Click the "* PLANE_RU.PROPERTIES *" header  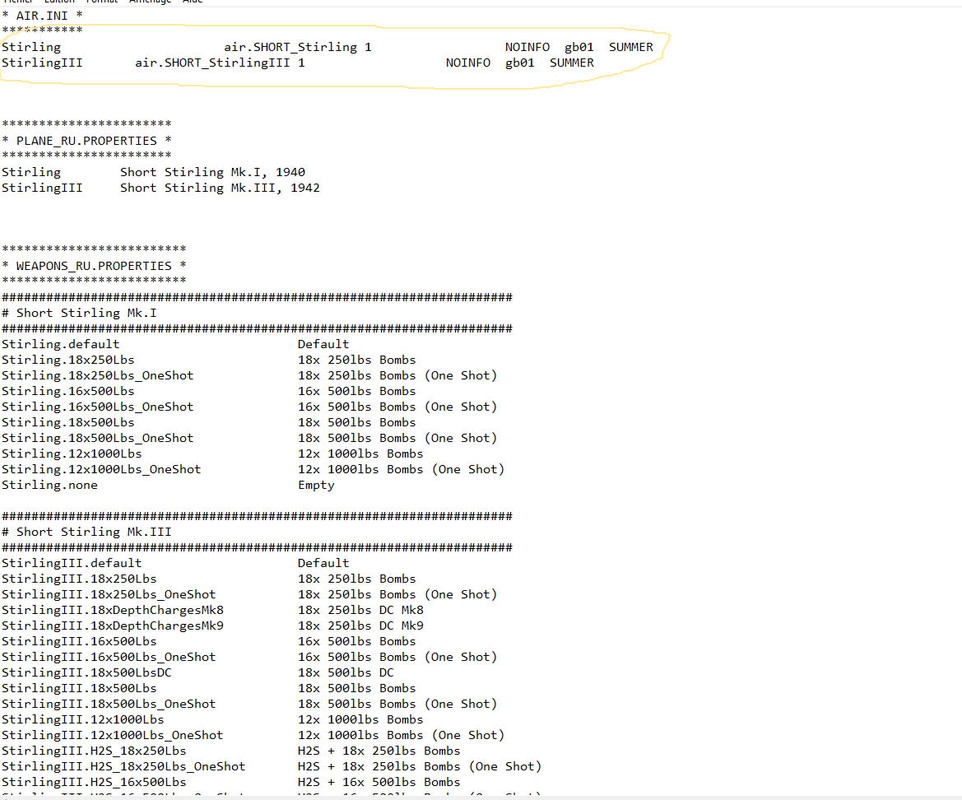87,141
